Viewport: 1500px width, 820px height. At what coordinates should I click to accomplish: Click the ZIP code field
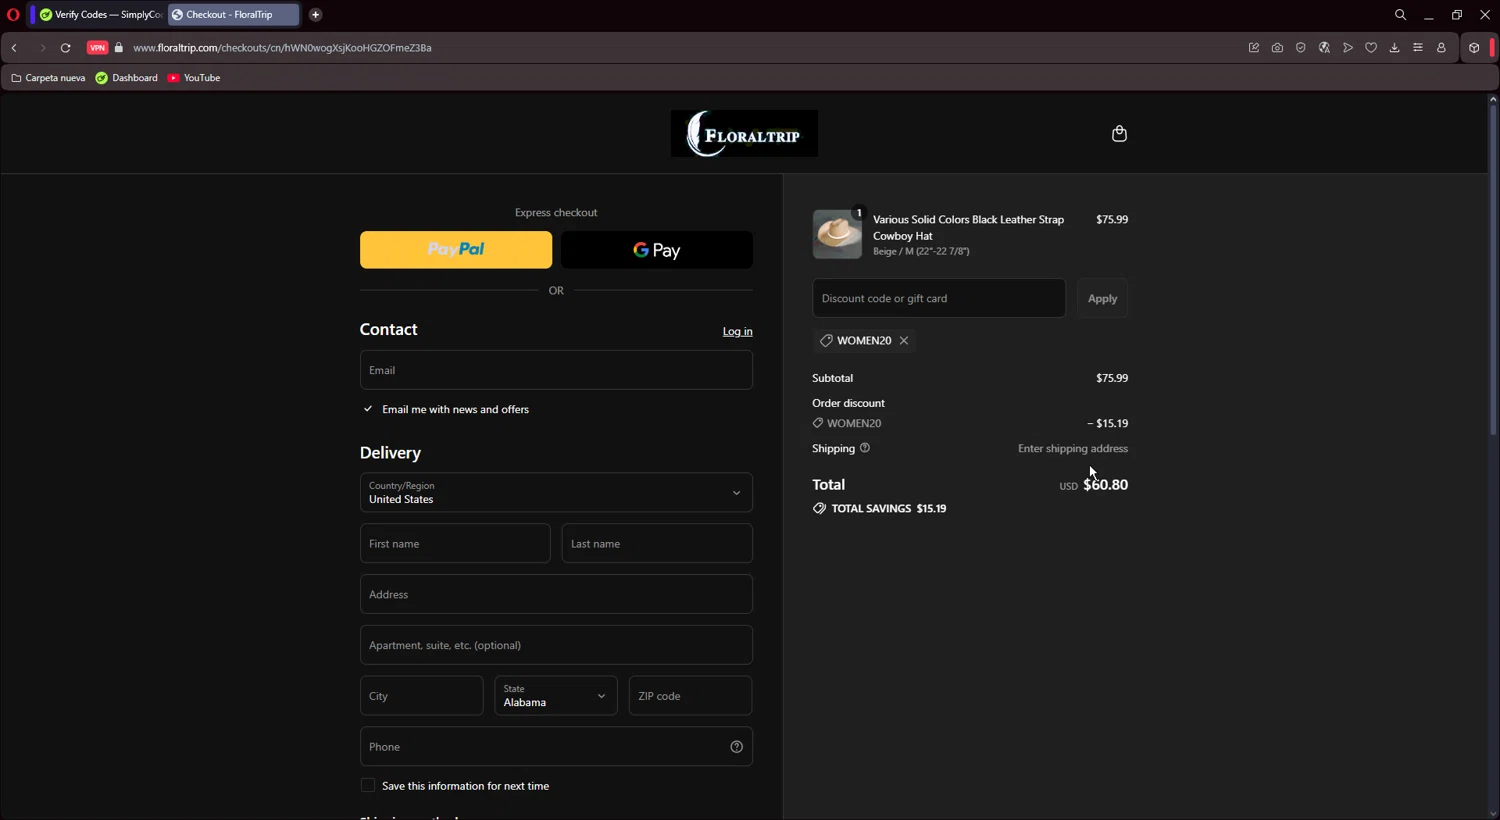pyautogui.click(x=690, y=696)
